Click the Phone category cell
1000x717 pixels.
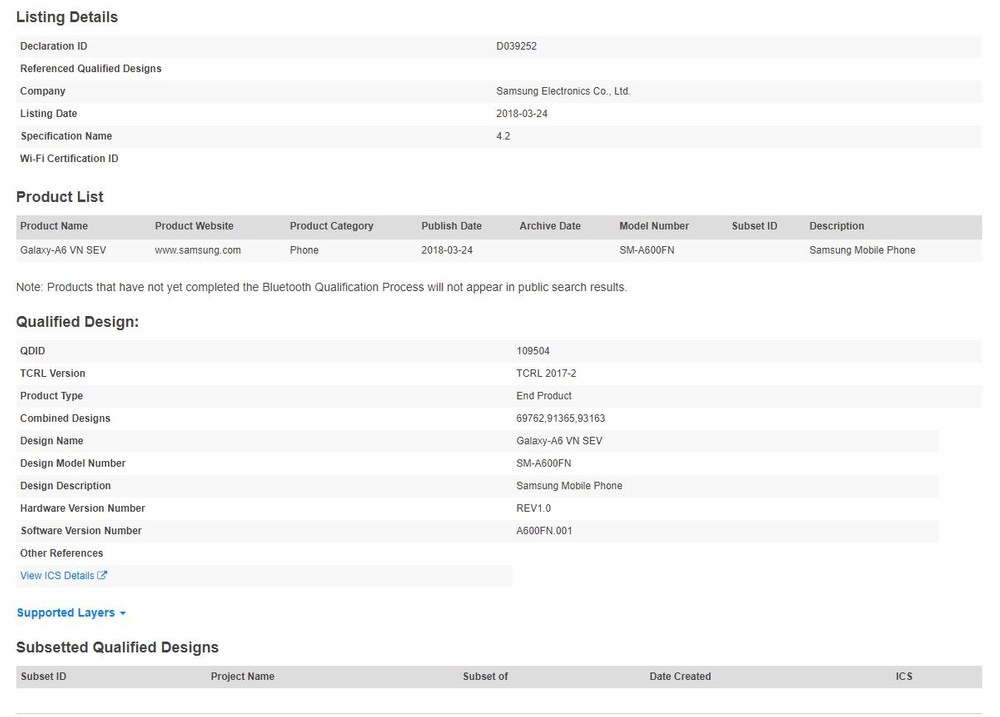tap(304, 250)
